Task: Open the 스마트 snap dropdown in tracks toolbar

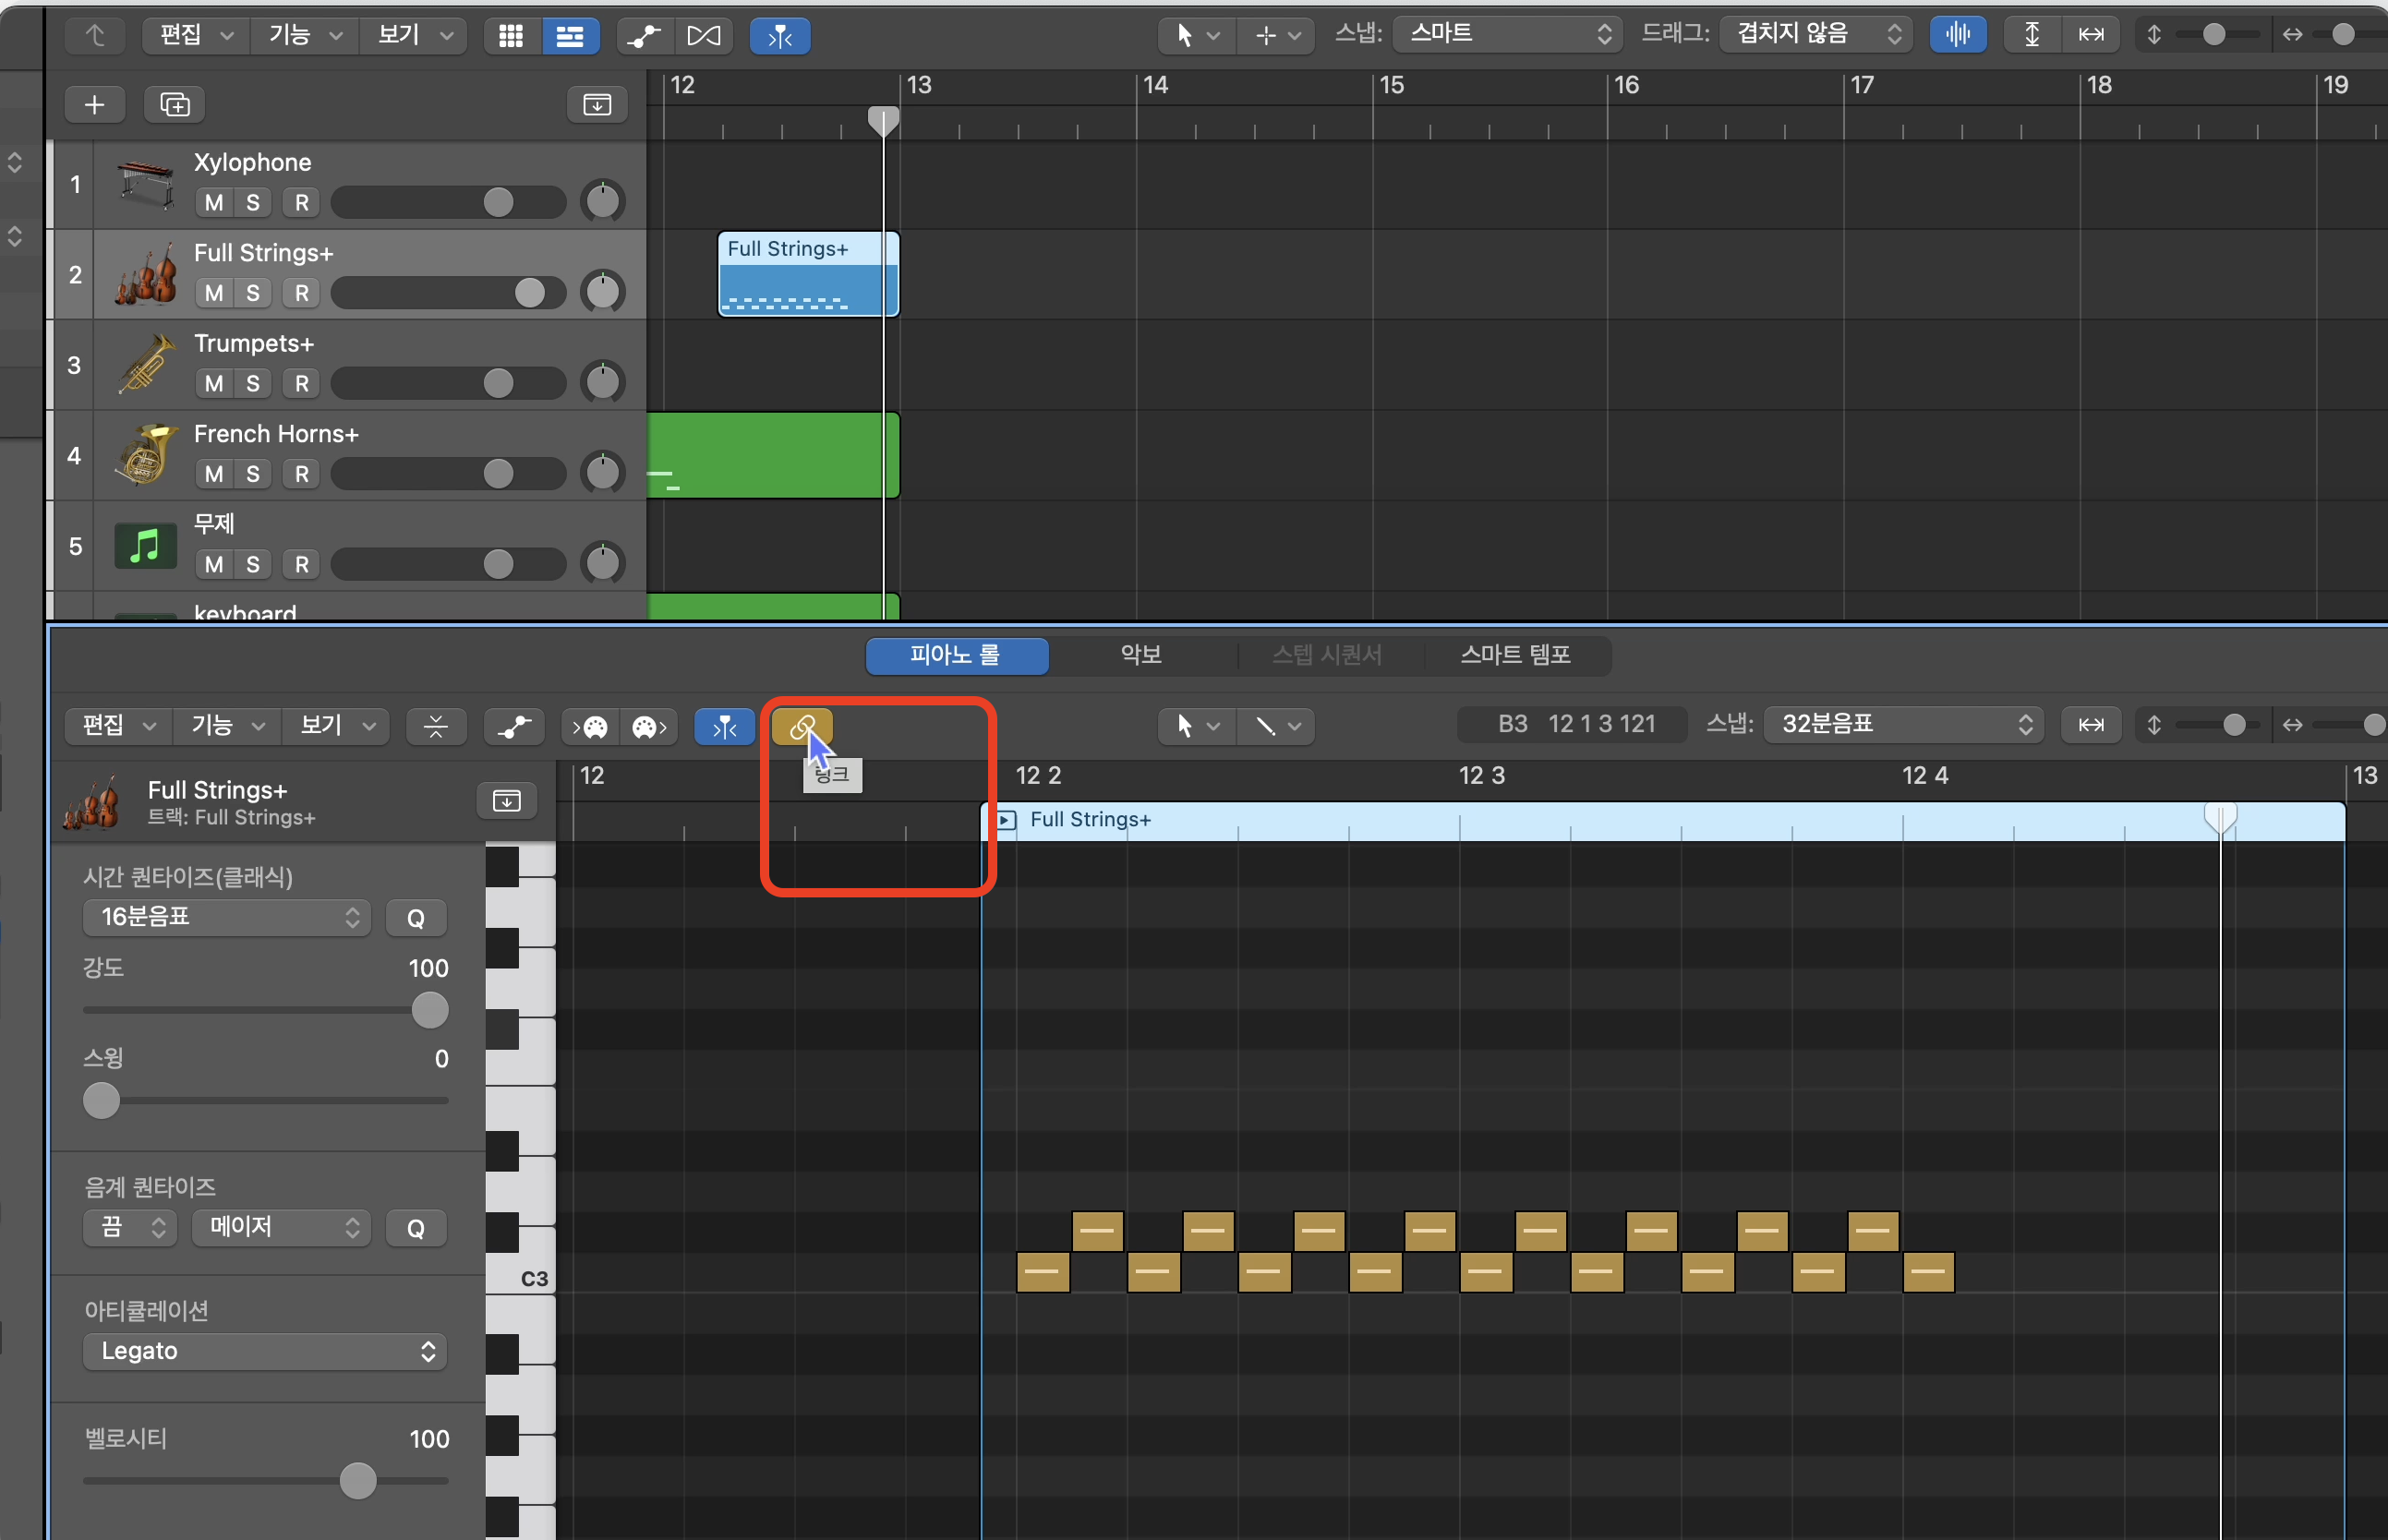Action: pos(1506,35)
